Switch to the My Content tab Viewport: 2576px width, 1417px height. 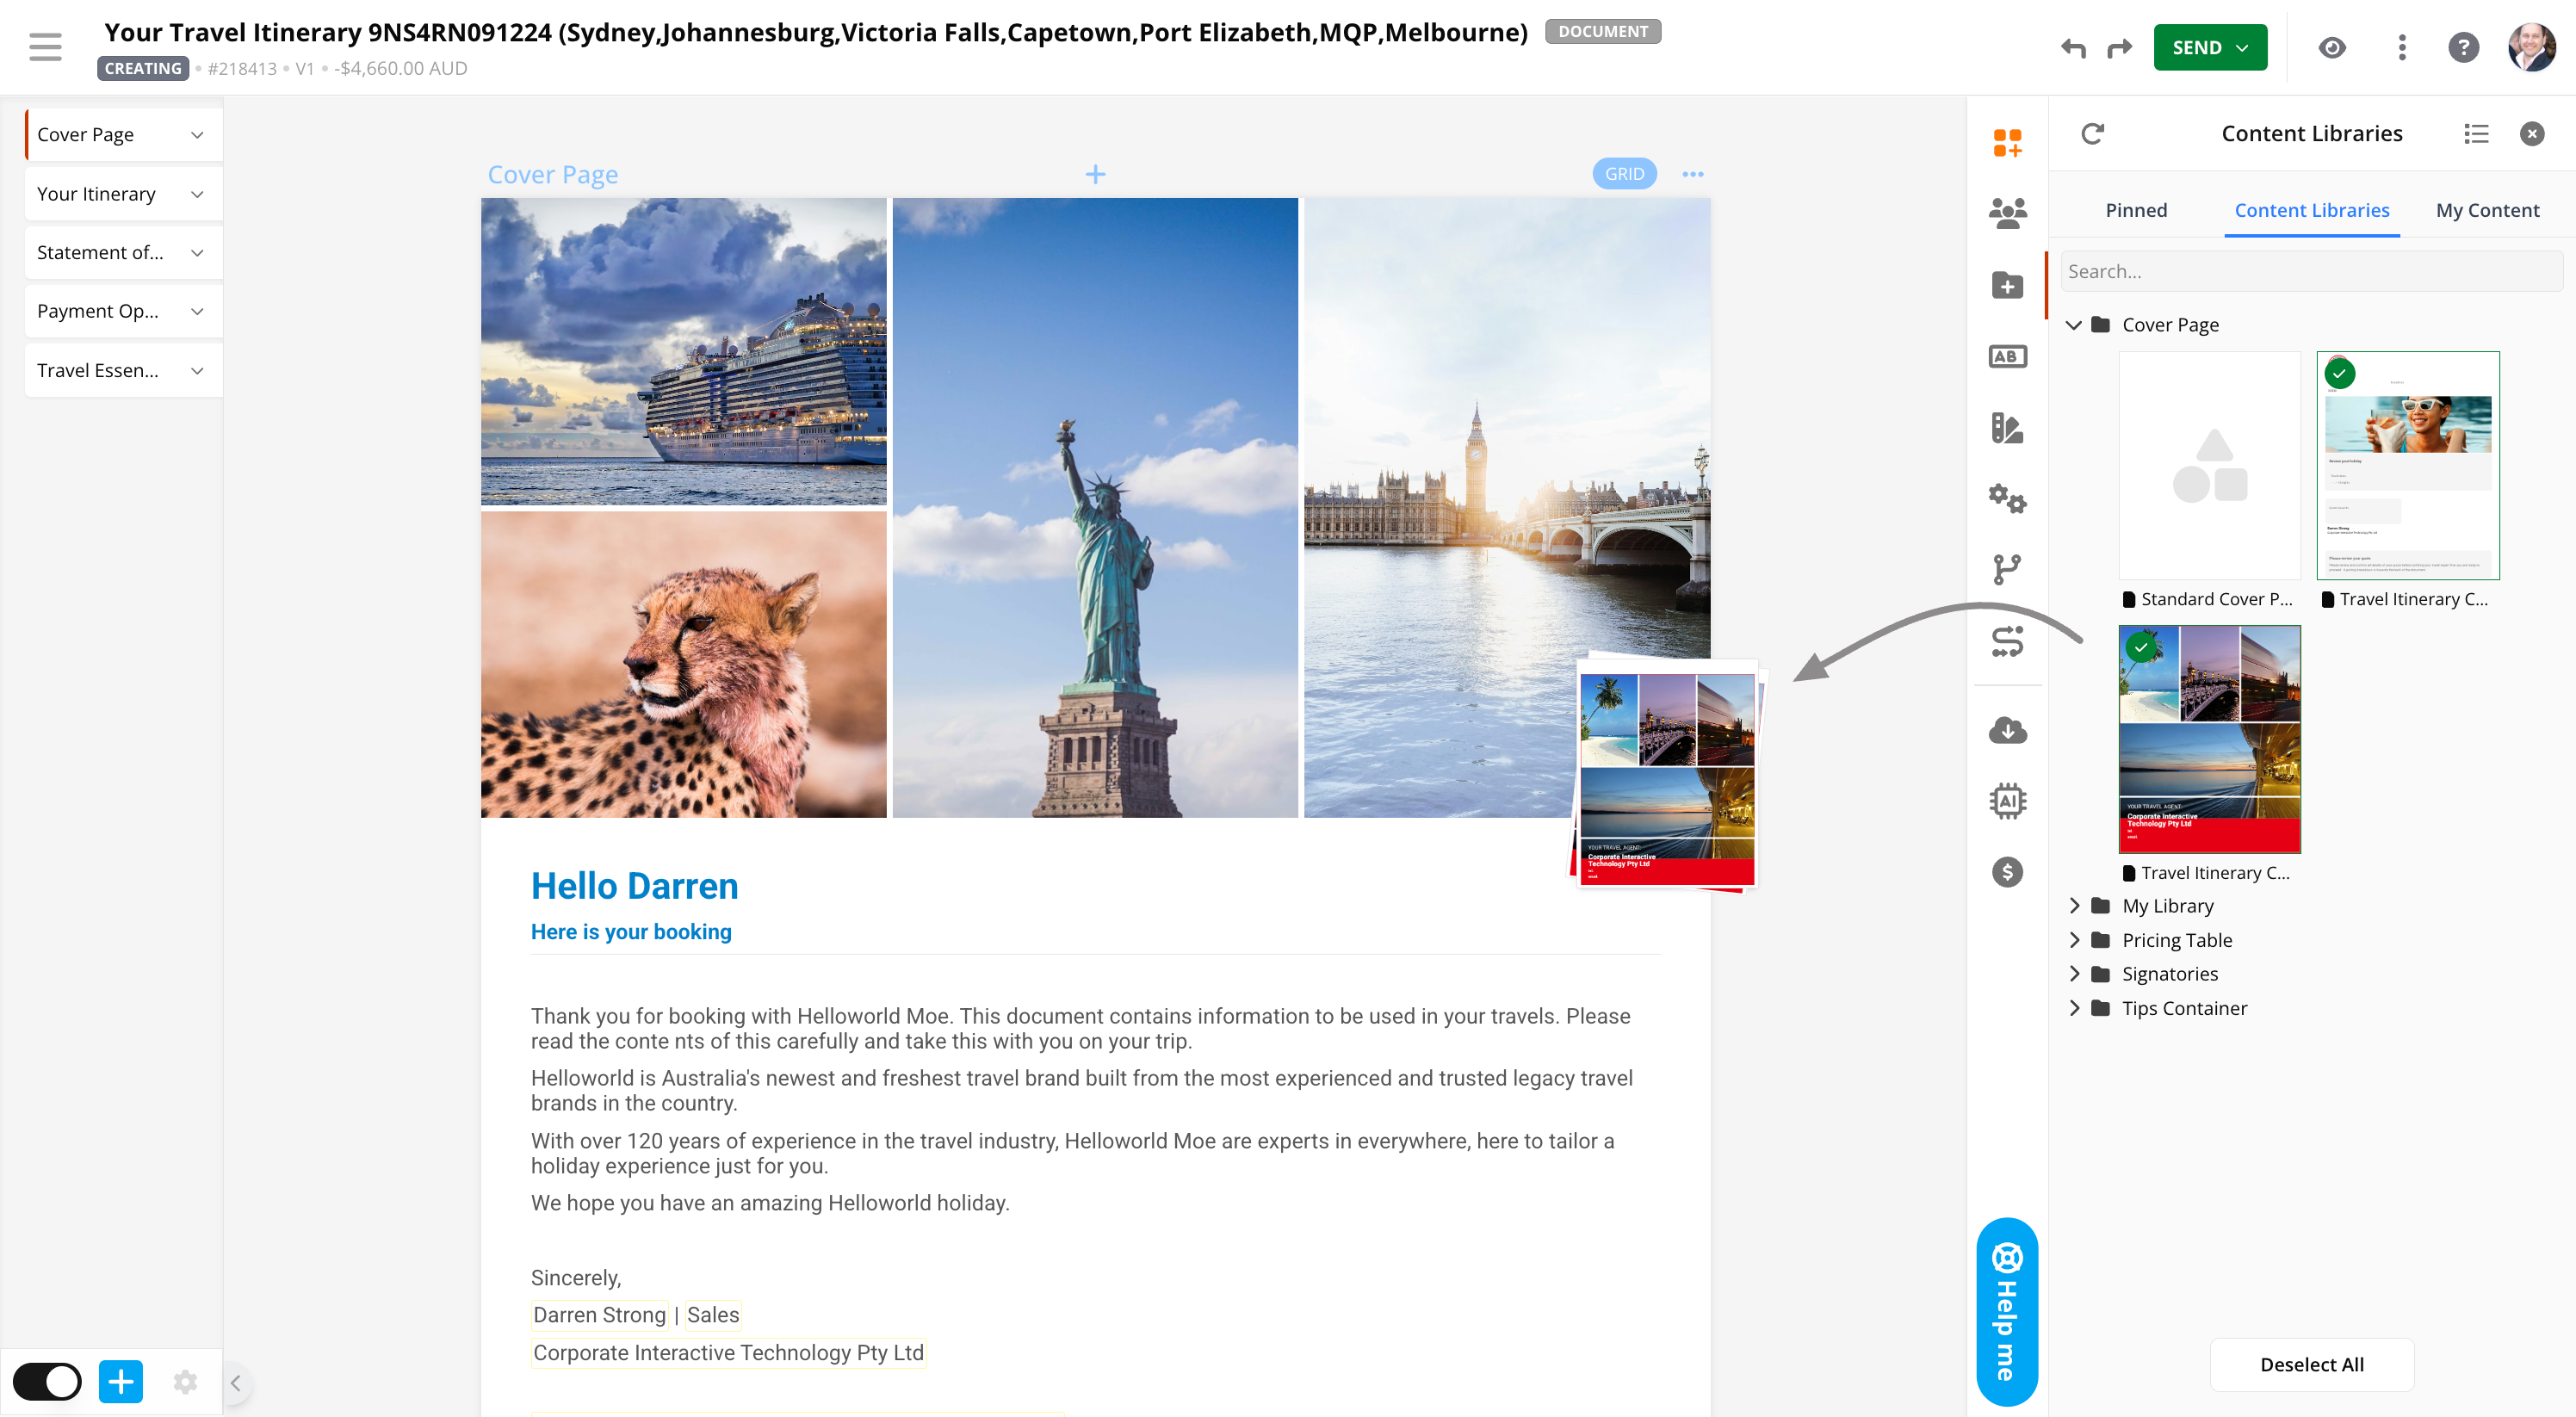(2486, 210)
